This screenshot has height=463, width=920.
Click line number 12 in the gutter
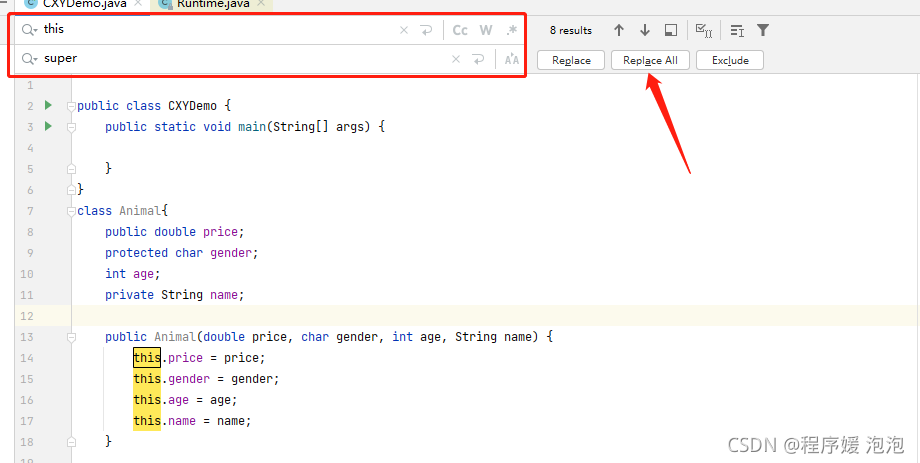[x=27, y=316]
